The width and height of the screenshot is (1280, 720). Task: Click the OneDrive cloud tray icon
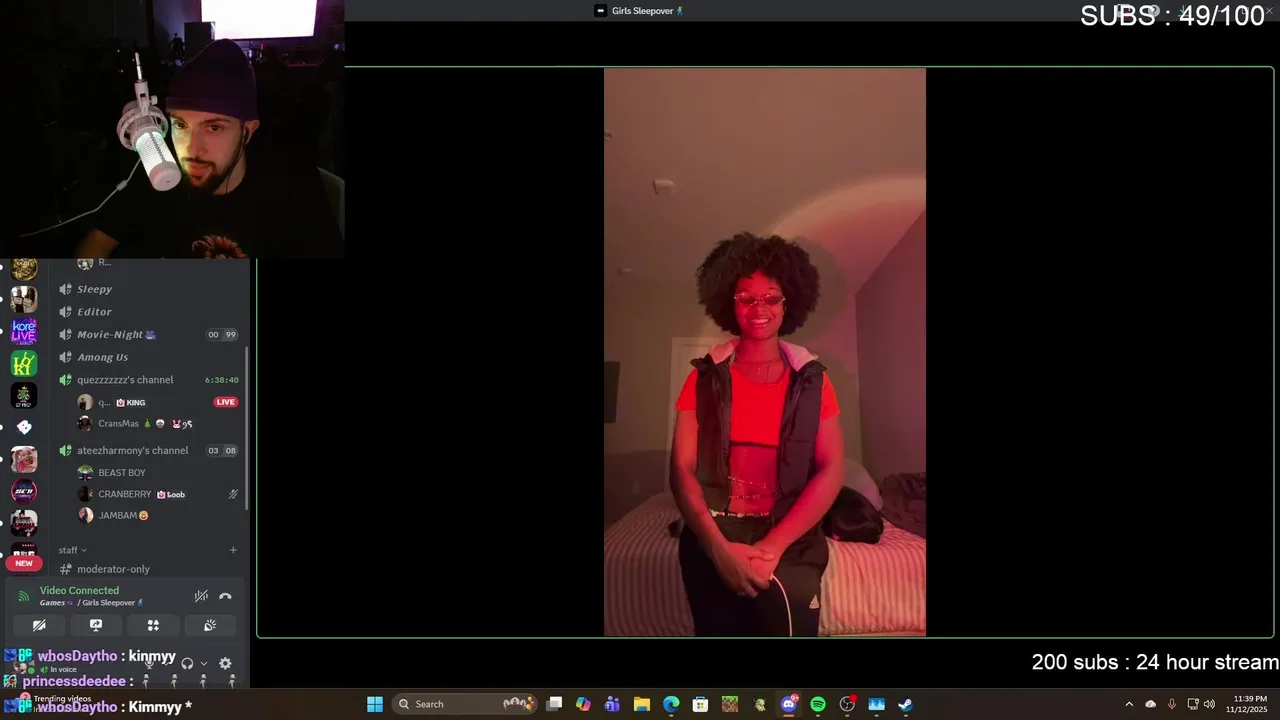point(1150,704)
